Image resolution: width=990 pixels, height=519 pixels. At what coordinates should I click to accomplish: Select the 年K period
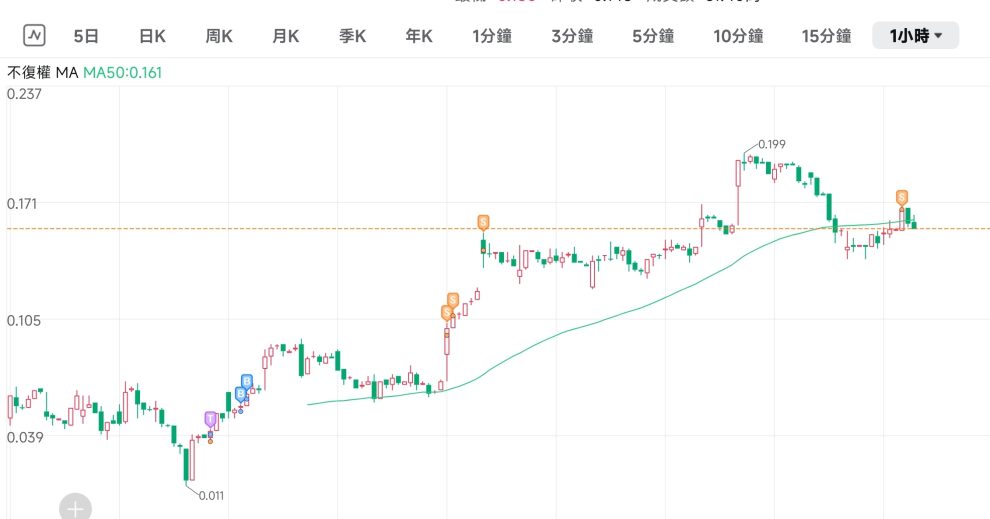[x=419, y=36]
